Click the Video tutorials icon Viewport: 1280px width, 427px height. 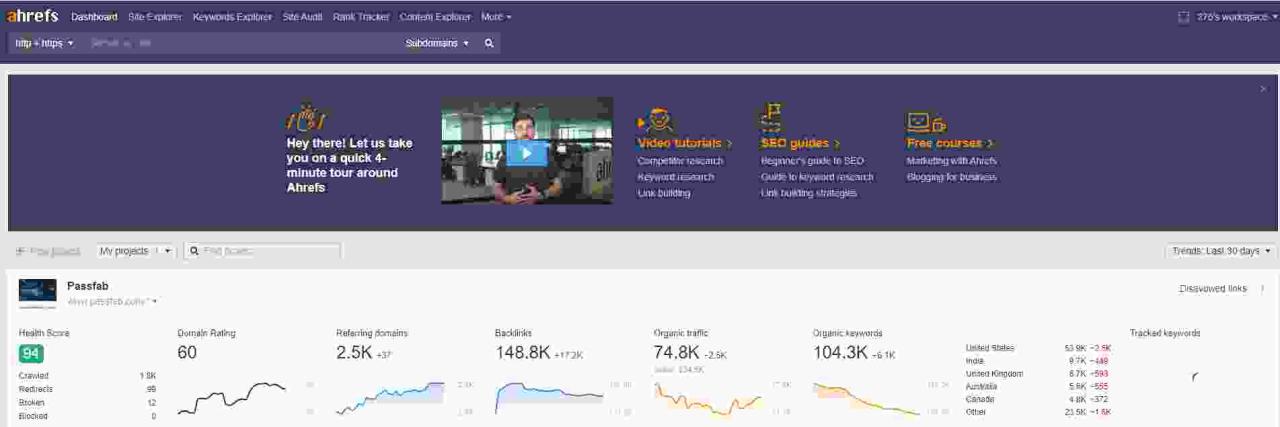click(x=656, y=120)
